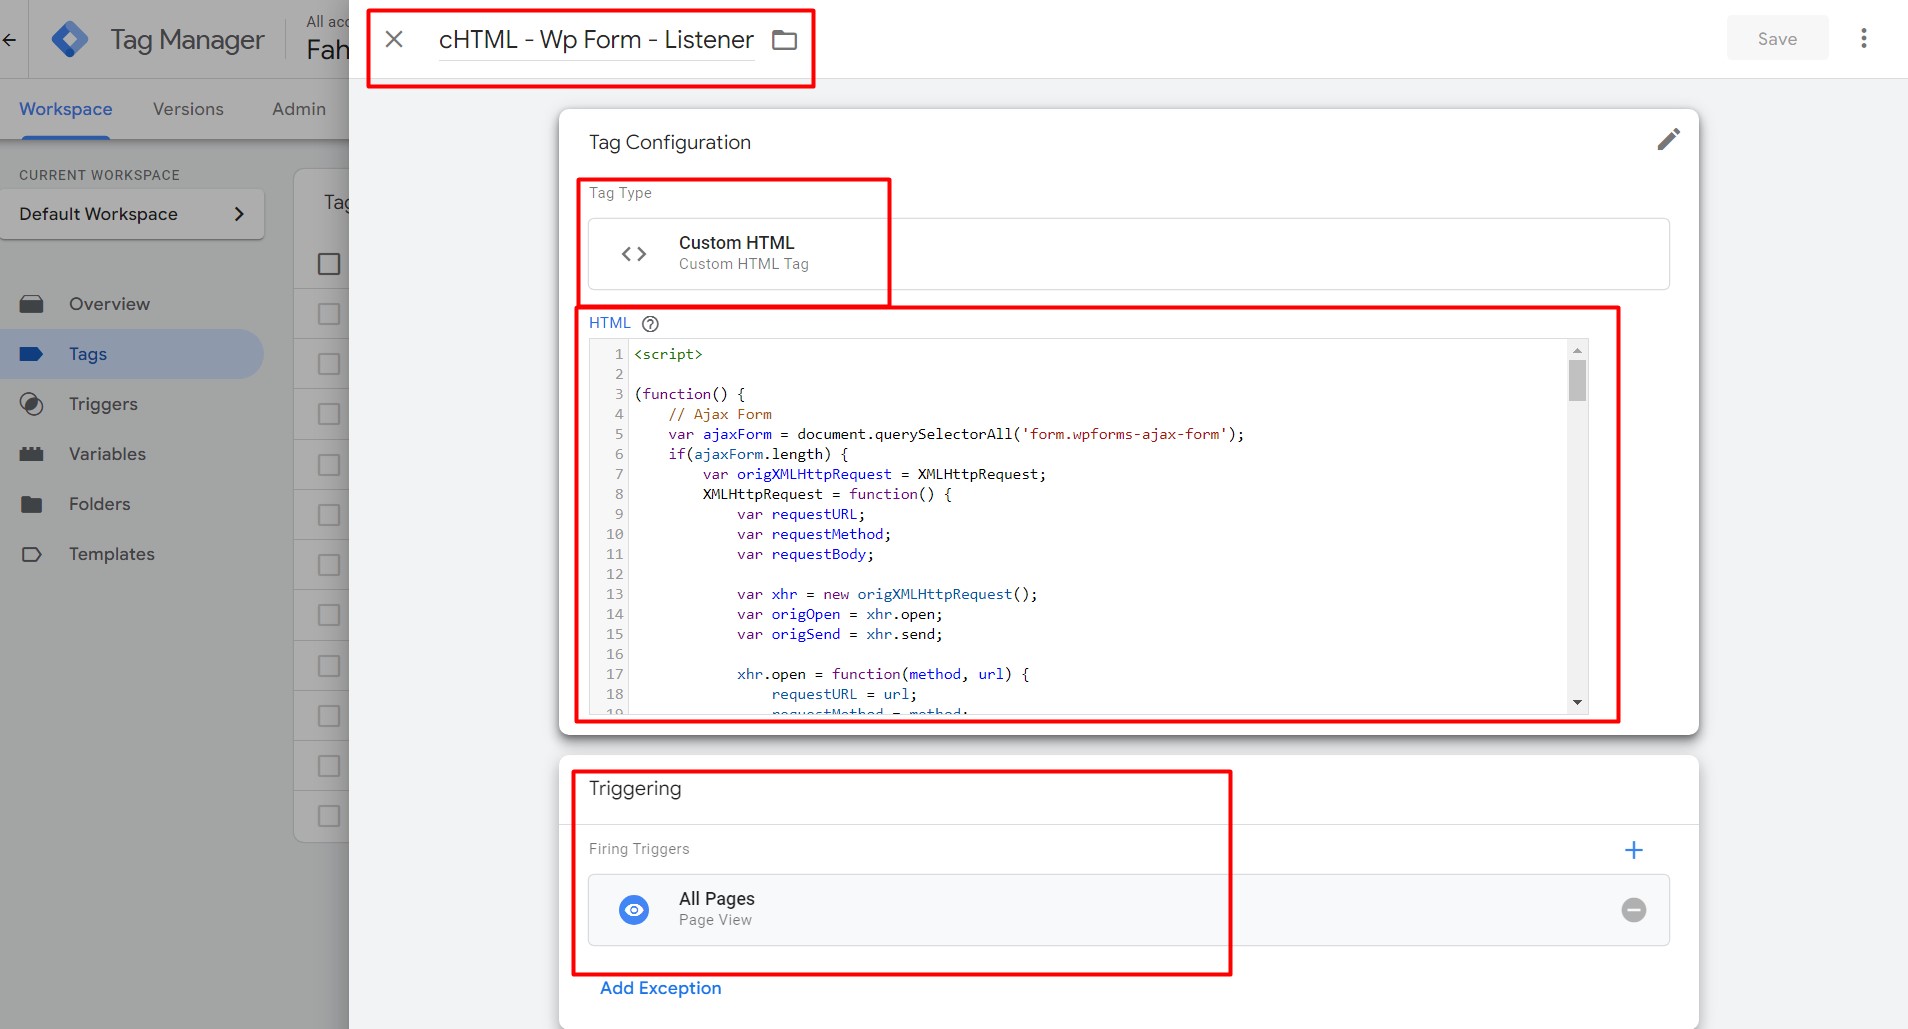This screenshot has width=1908, height=1029.
Task: Click the folder icon beside tag name
Action: coord(785,40)
